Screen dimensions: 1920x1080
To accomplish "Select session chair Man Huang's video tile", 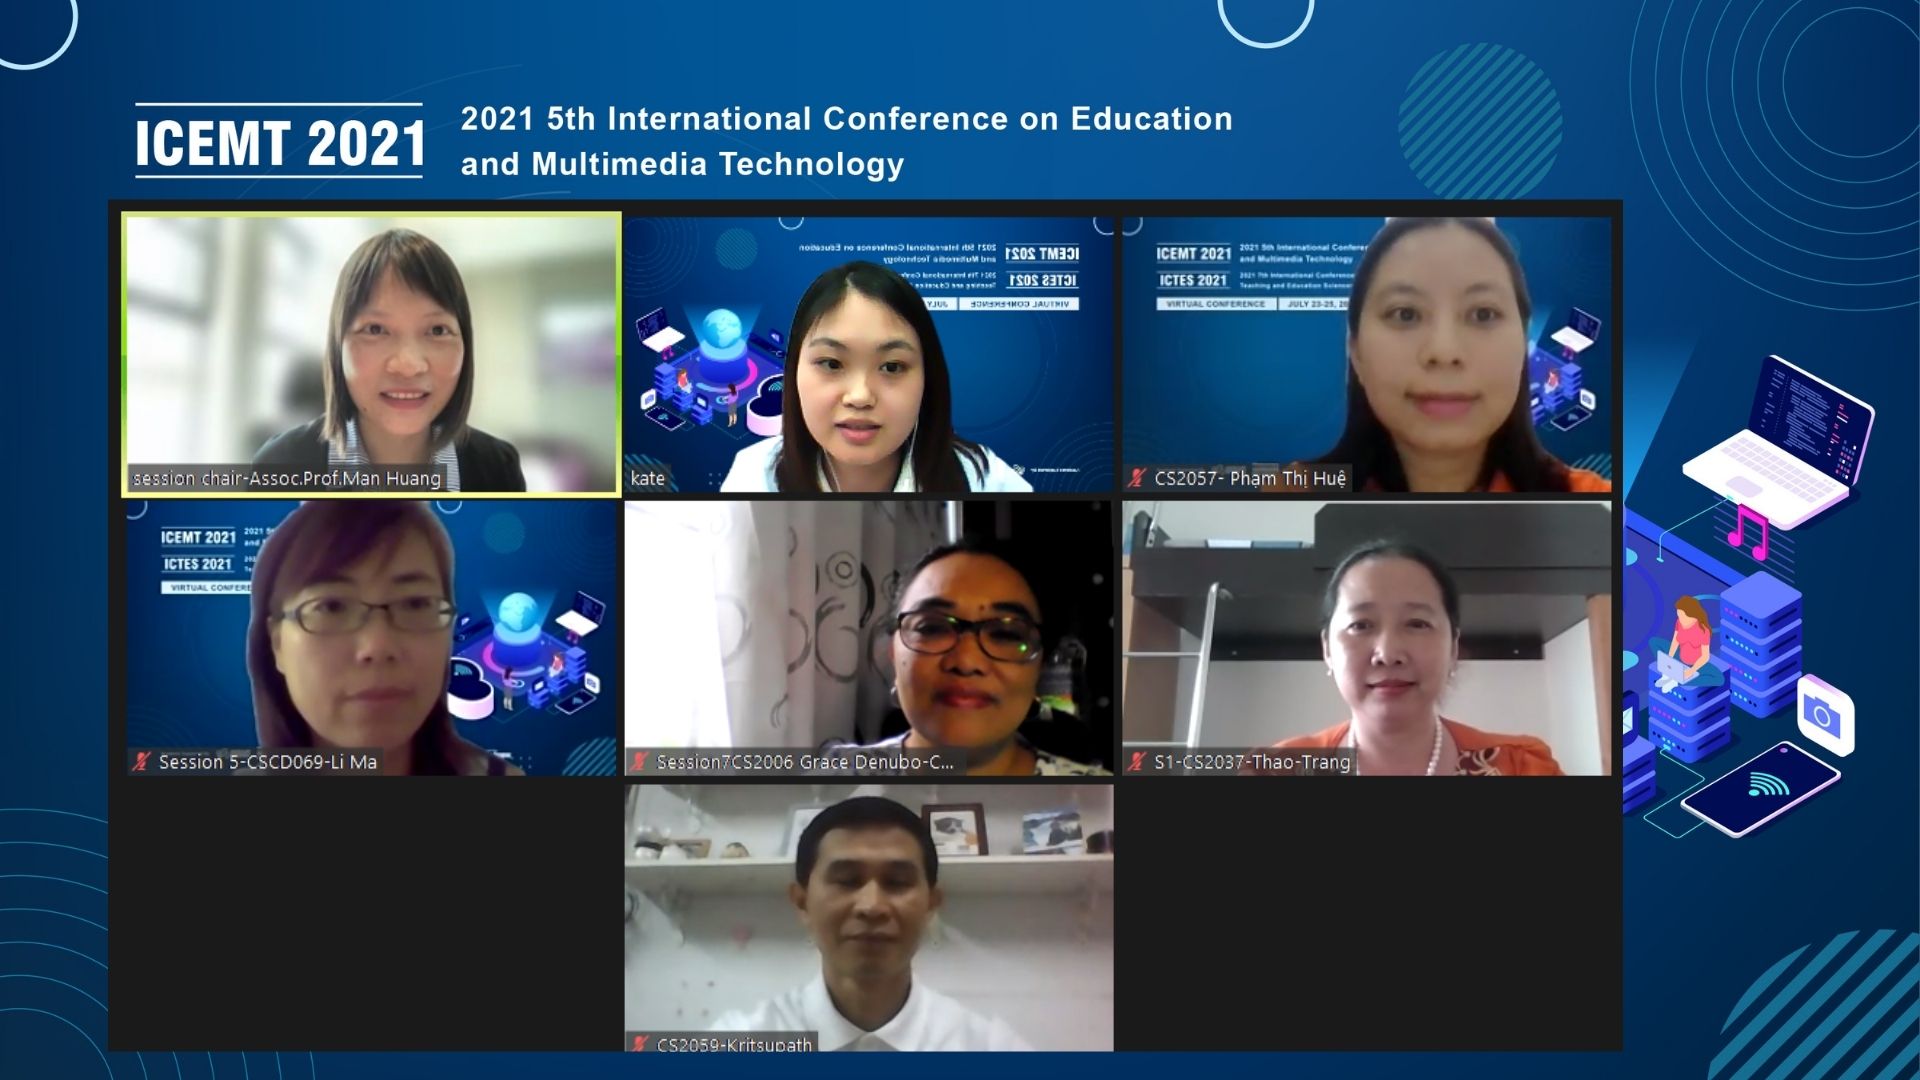I will [x=371, y=354].
